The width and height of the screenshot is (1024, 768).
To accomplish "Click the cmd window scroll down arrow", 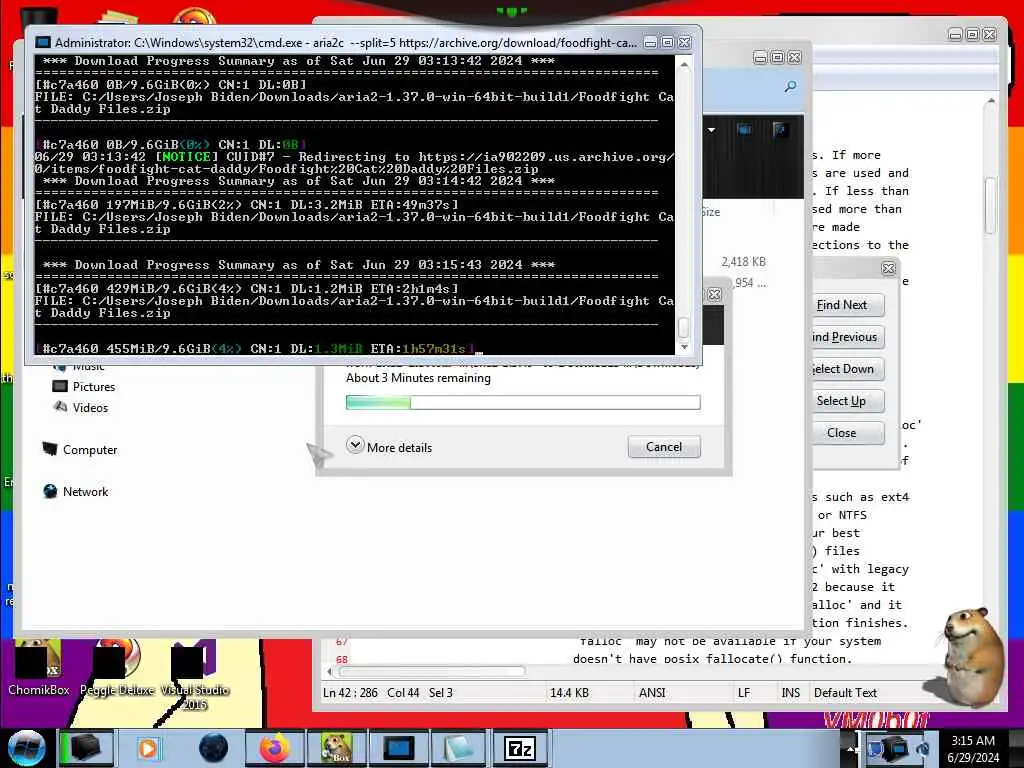I will point(684,347).
